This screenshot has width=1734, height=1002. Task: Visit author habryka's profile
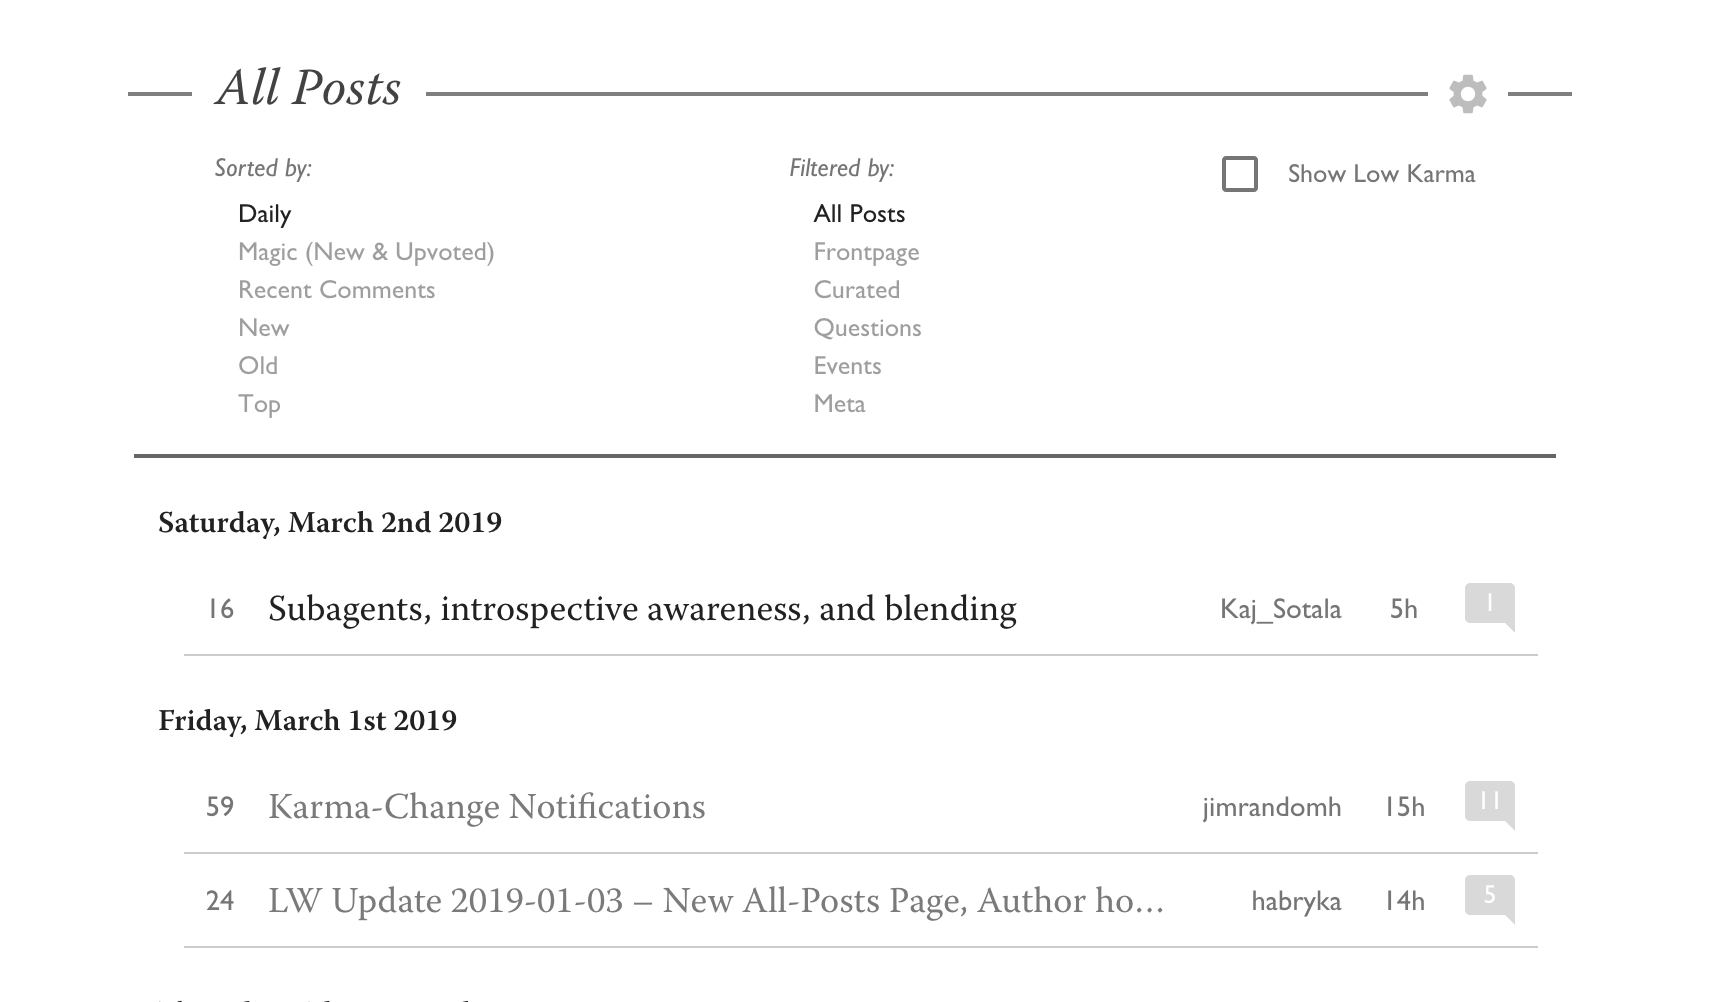[1296, 901]
